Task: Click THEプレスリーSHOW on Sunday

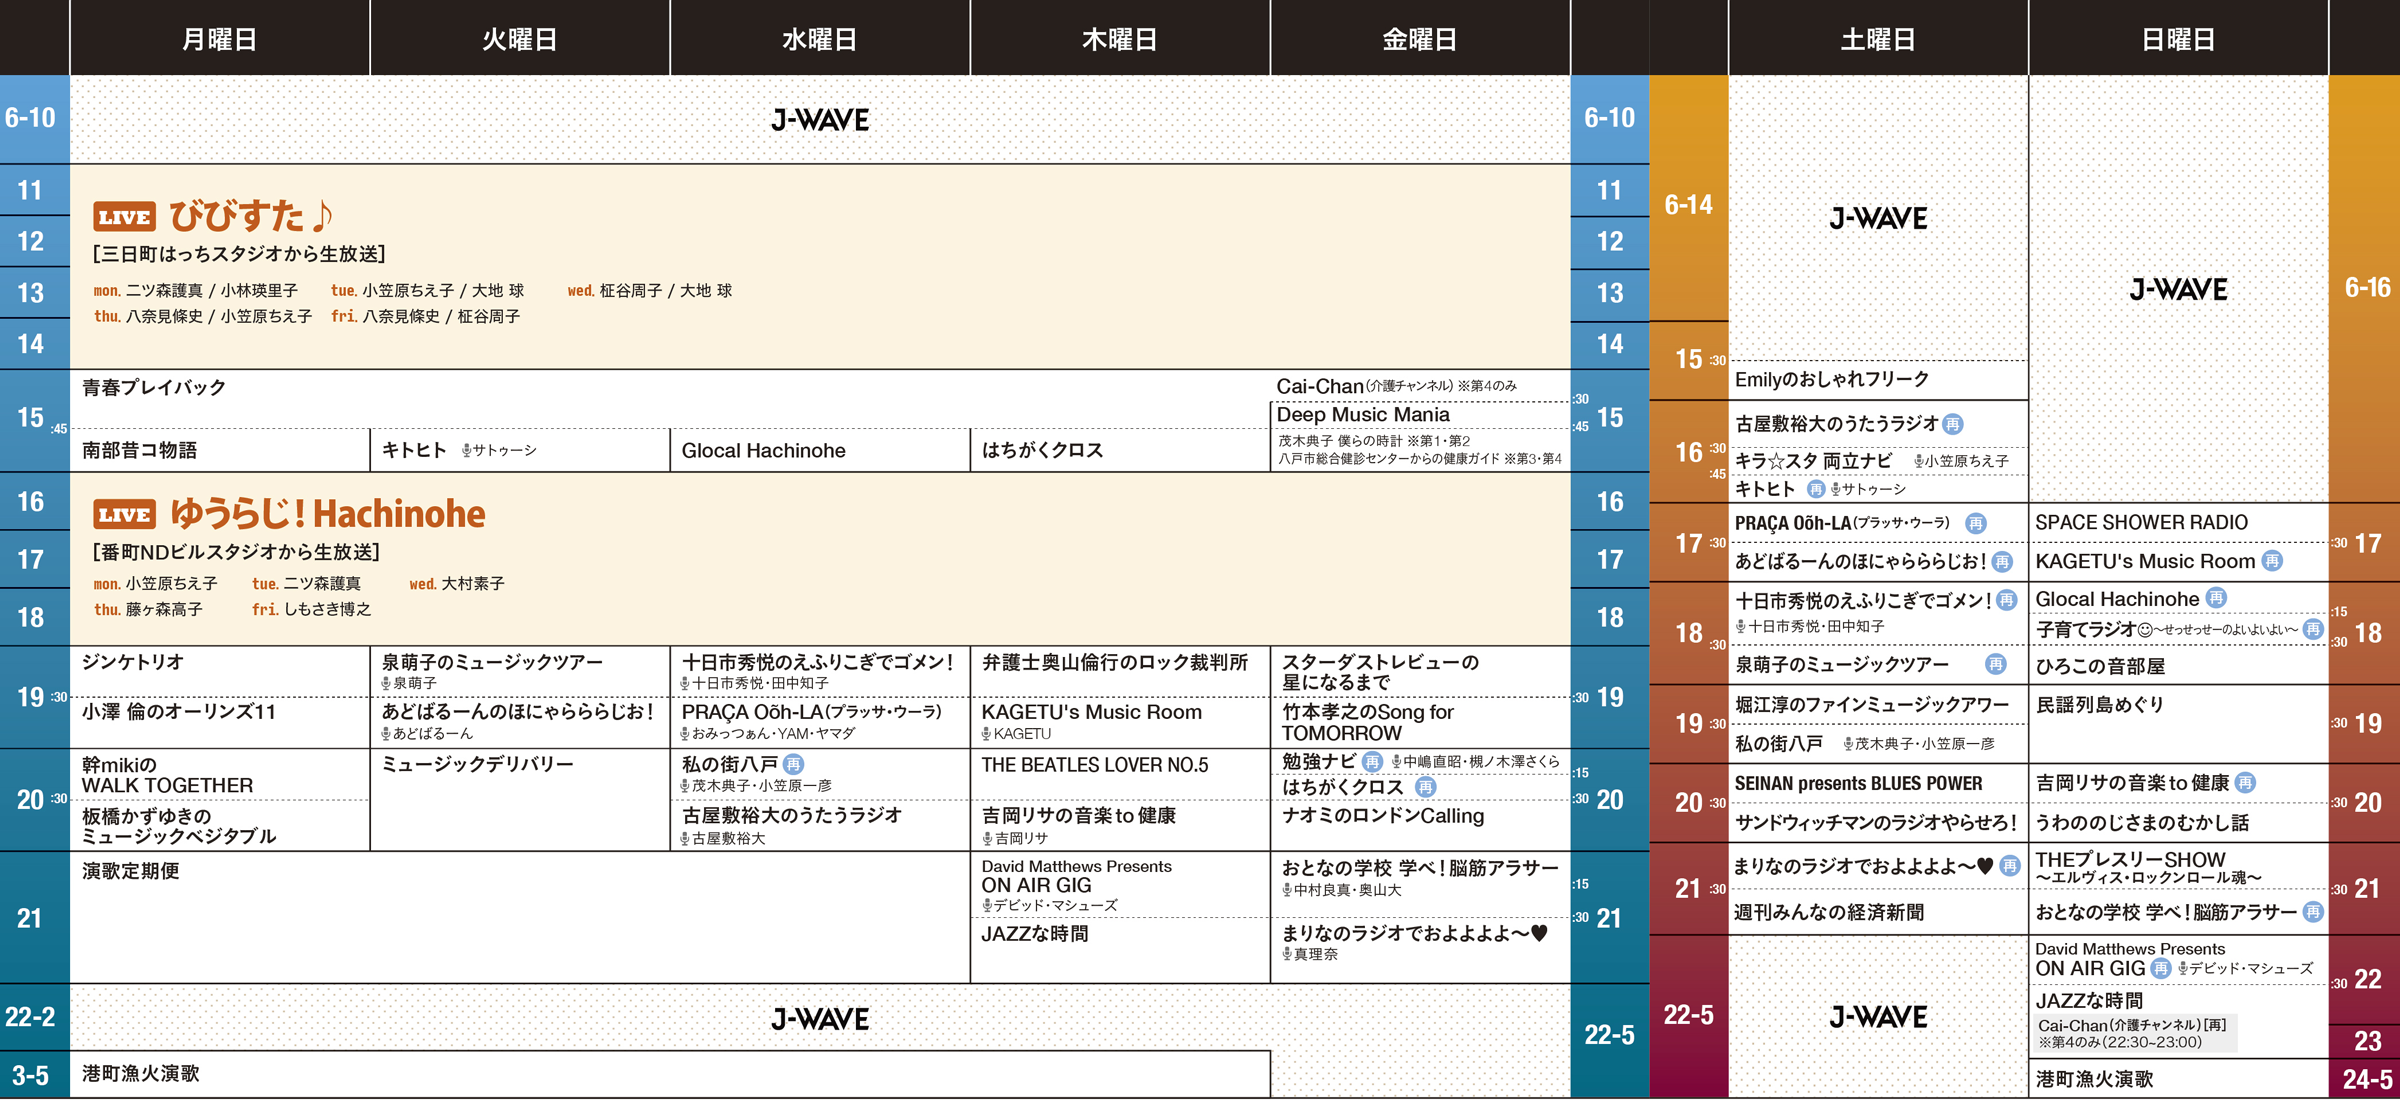Action: click(2130, 860)
